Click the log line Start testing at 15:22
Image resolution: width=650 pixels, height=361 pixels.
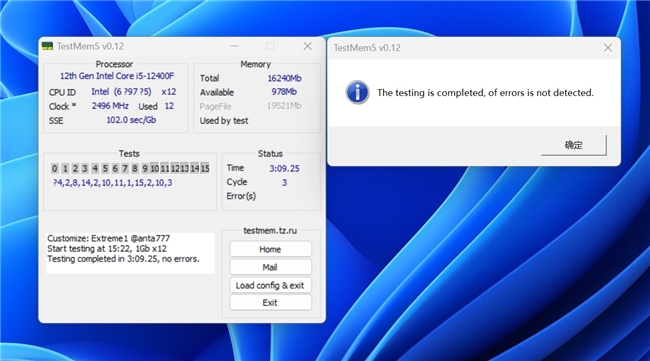(107, 249)
